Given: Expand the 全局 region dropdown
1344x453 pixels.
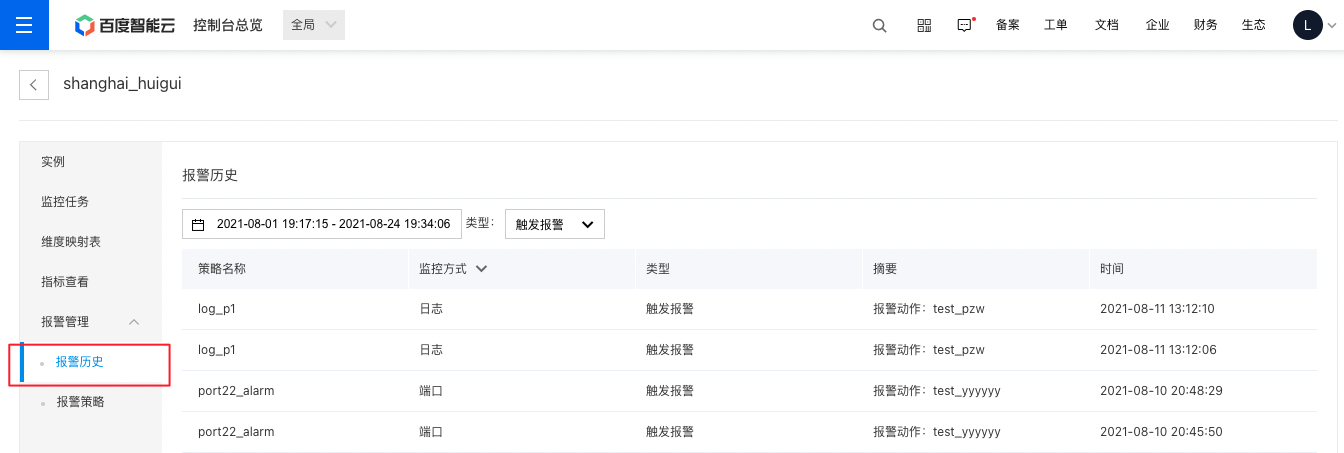Looking at the screenshot, I should tap(314, 25).
